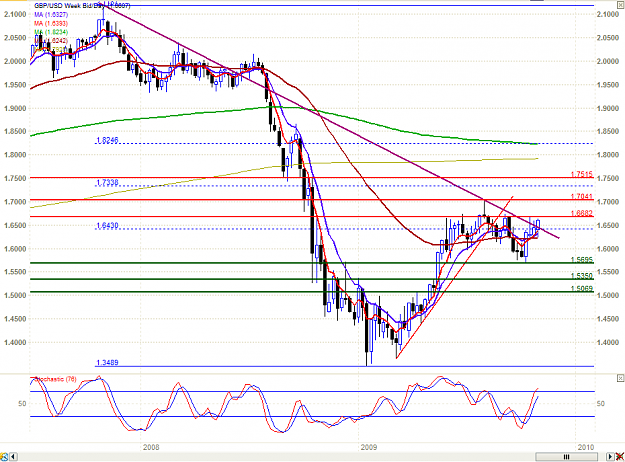Click the globe icon at bottom left
This screenshot has height=462, width=625.
(4, 456)
